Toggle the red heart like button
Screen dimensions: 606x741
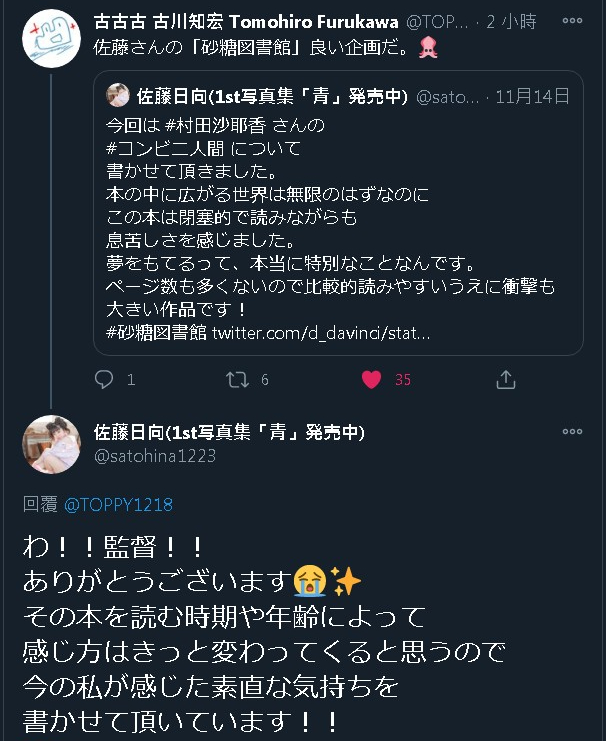(371, 379)
